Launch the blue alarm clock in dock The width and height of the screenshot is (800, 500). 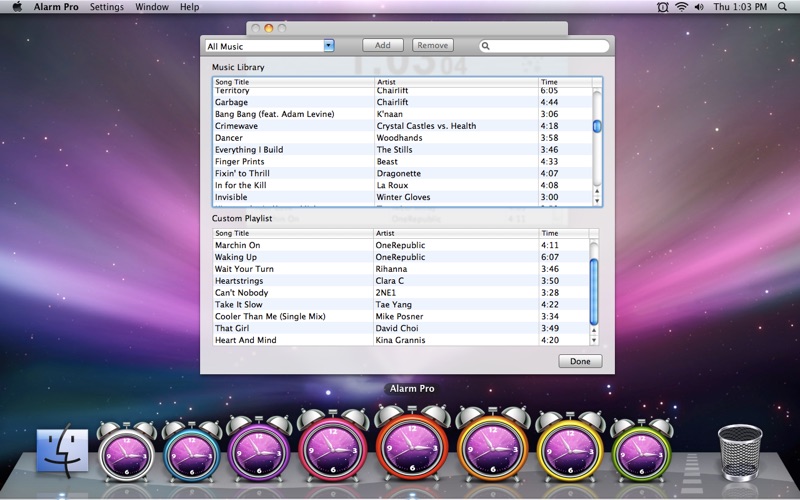click(x=192, y=451)
